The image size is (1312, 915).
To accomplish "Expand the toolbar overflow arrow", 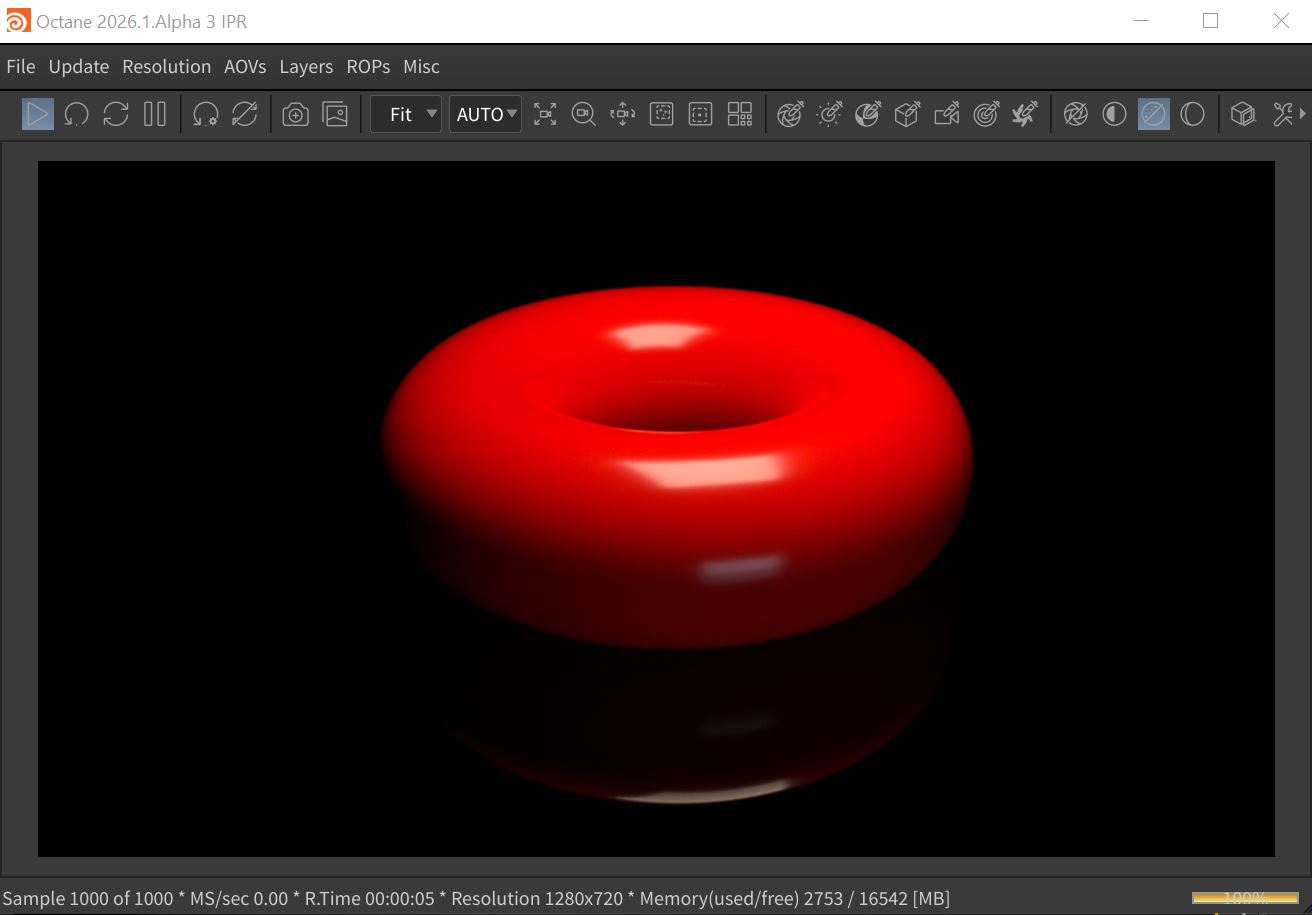I will [1302, 114].
